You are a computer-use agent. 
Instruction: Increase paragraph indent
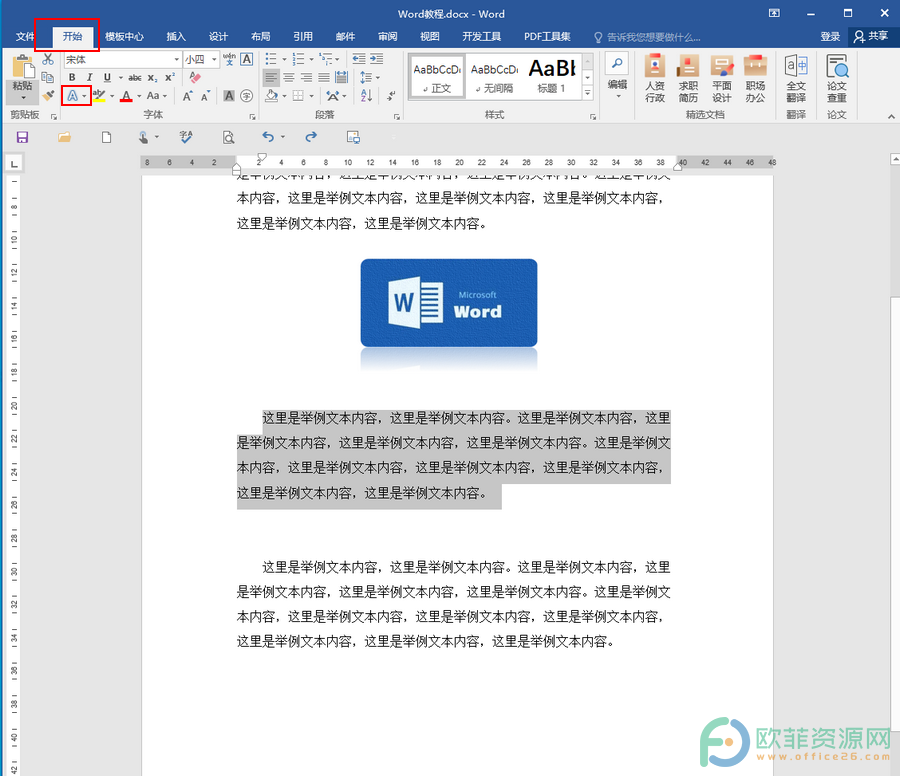click(377, 59)
